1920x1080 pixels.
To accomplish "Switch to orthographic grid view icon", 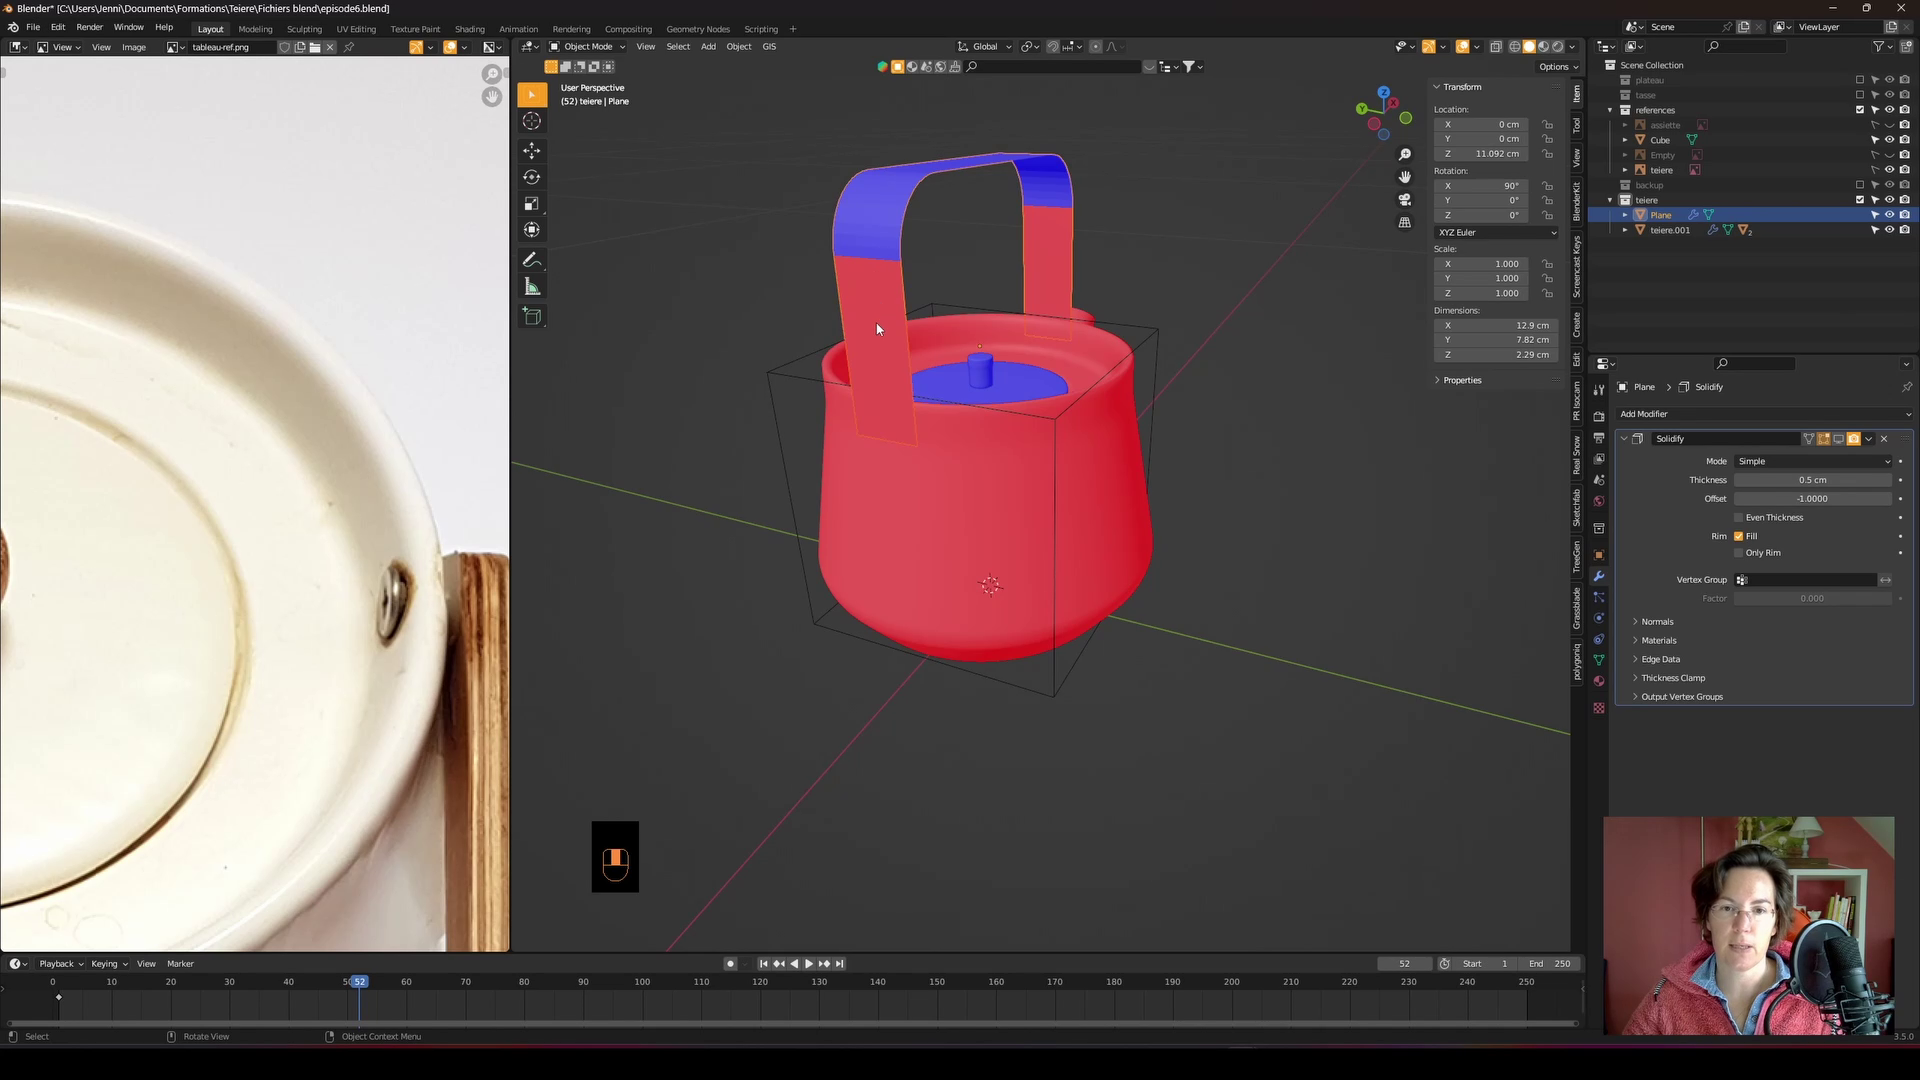I will point(1405,223).
